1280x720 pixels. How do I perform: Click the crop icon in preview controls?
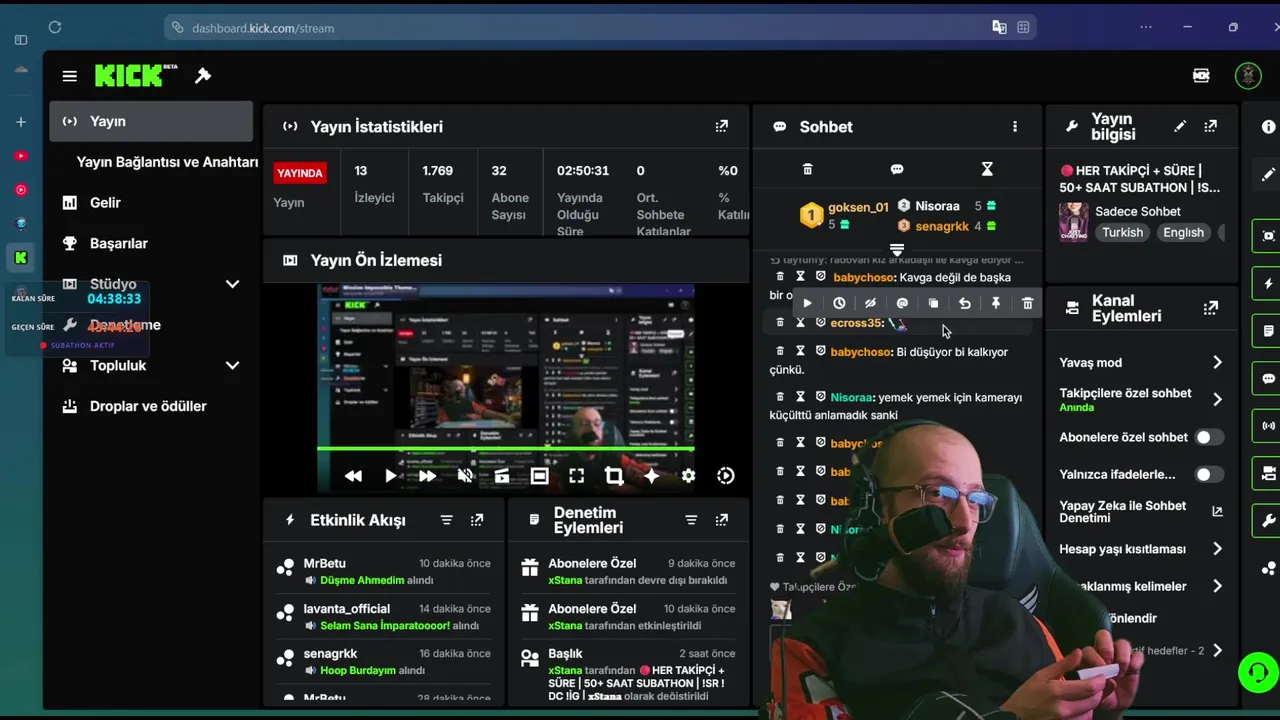pos(614,476)
